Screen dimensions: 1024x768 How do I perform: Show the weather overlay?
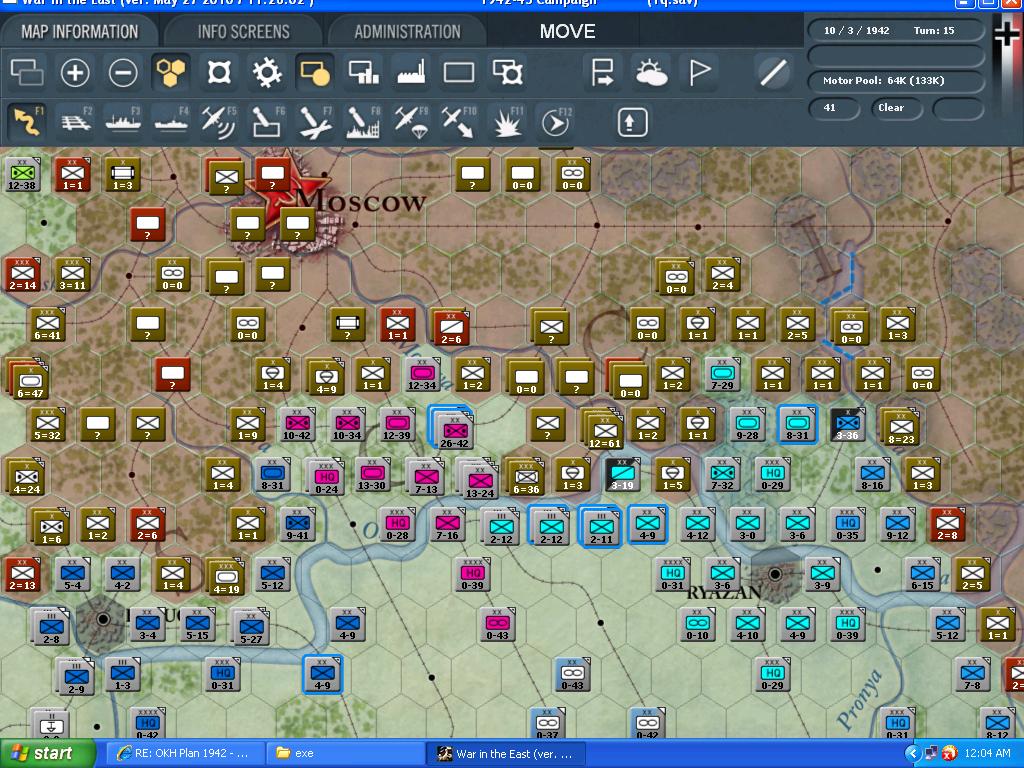coord(650,72)
